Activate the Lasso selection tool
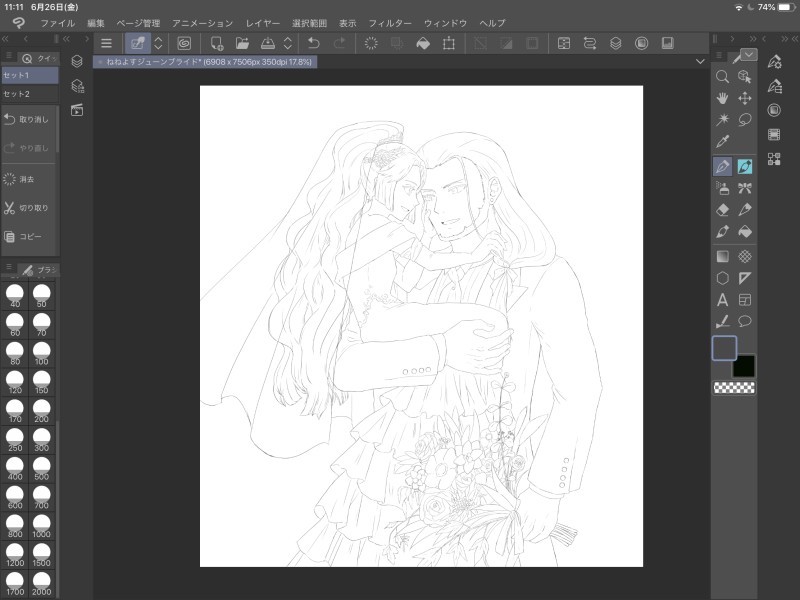Image resolution: width=800 pixels, height=600 pixels. click(x=745, y=120)
